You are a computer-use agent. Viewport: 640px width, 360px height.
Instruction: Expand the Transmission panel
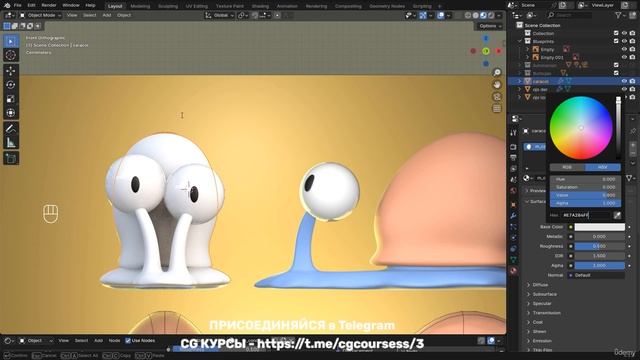546,313
